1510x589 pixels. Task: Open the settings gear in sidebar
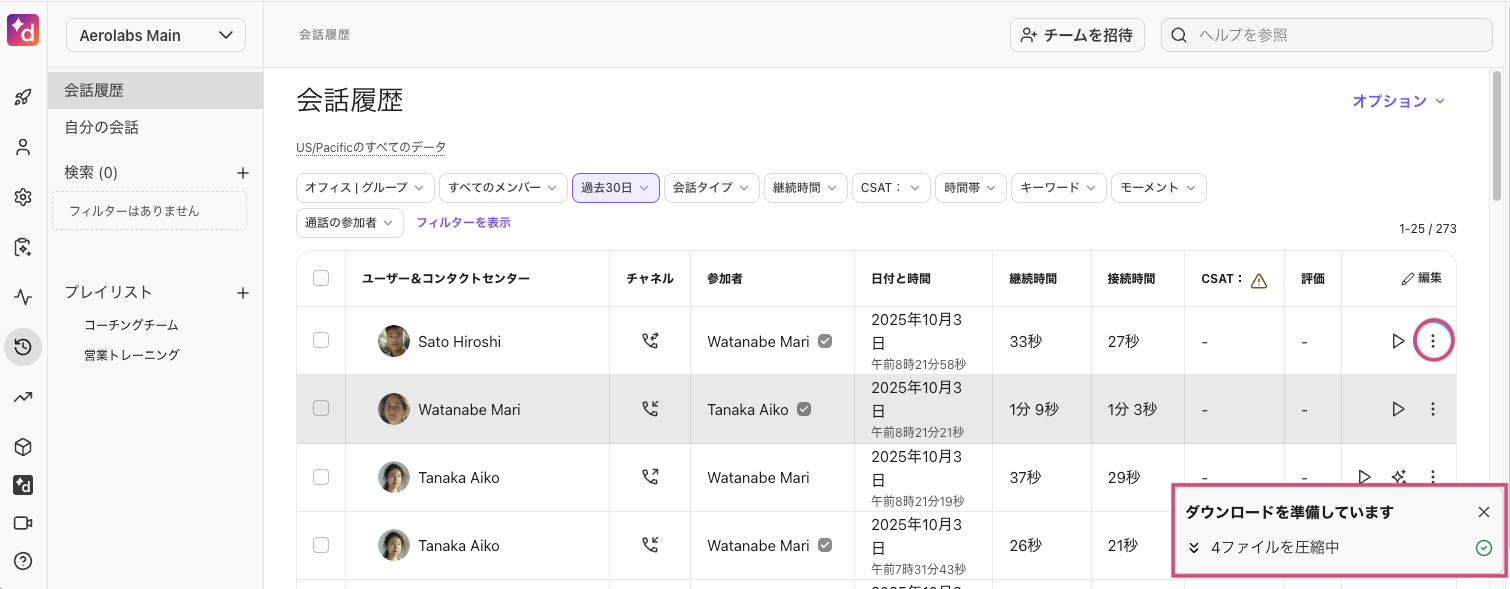point(23,197)
